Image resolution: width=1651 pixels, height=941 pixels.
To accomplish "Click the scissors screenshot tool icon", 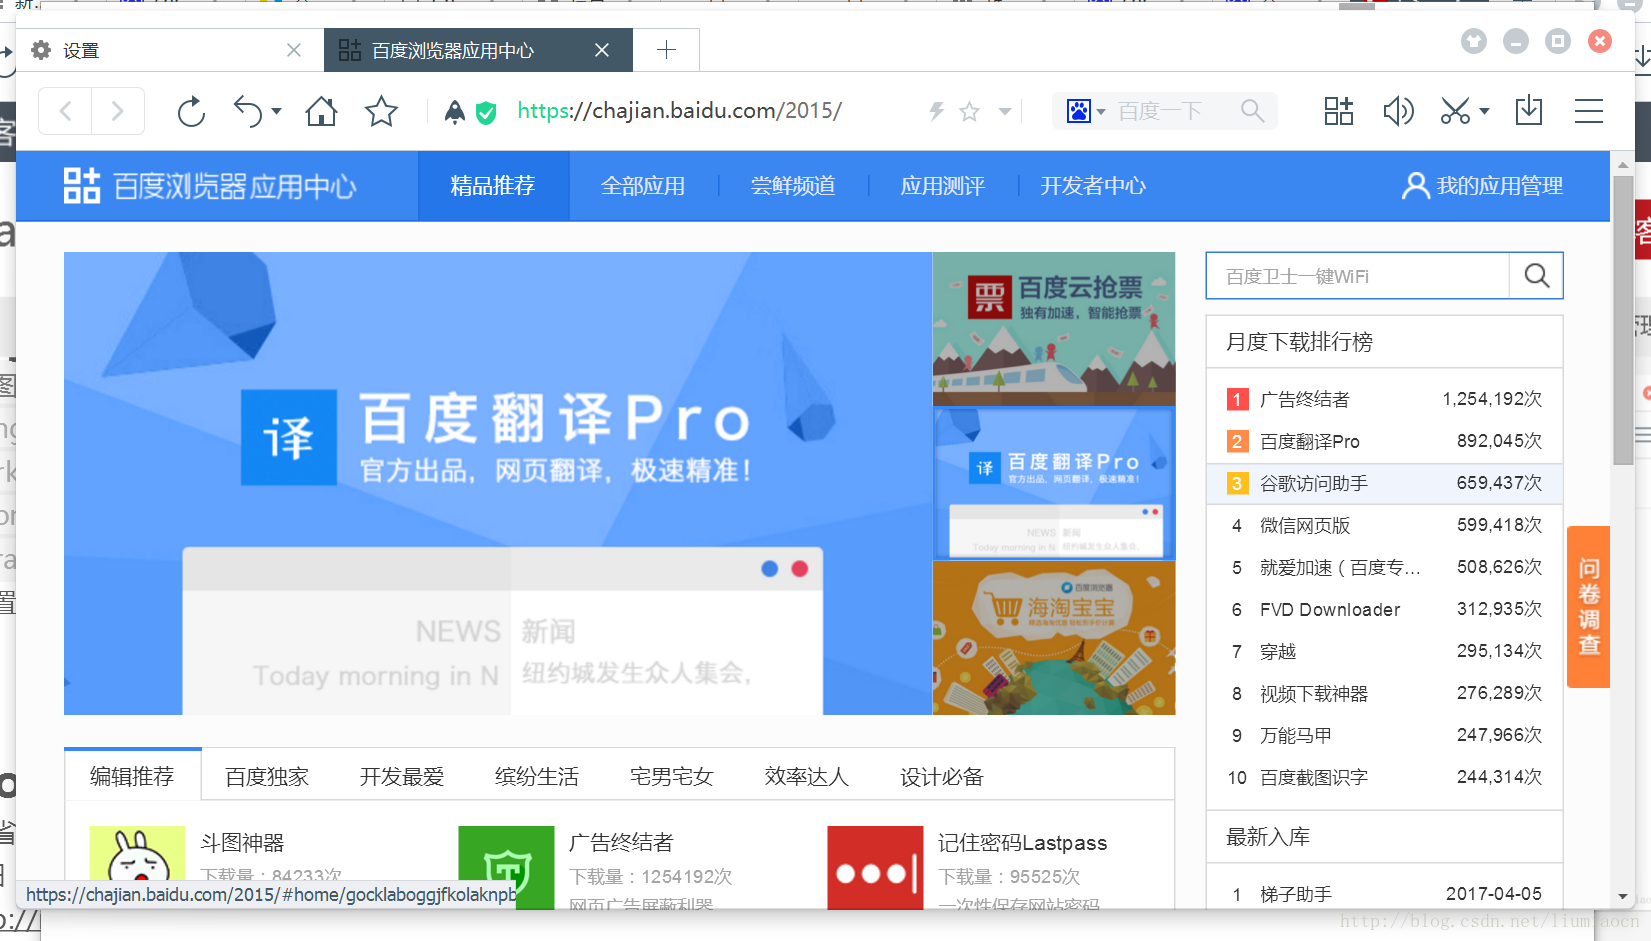I will point(1455,111).
